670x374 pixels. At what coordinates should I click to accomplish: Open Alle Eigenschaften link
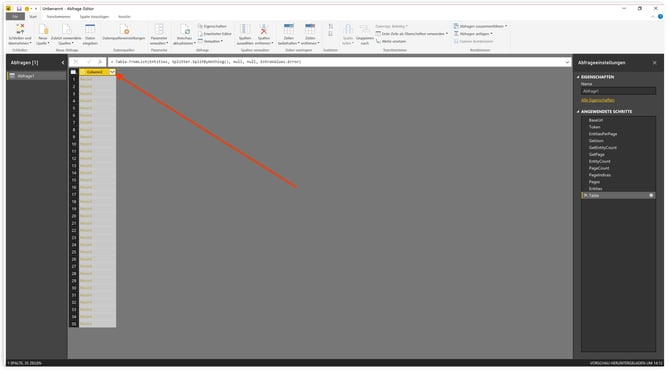597,100
